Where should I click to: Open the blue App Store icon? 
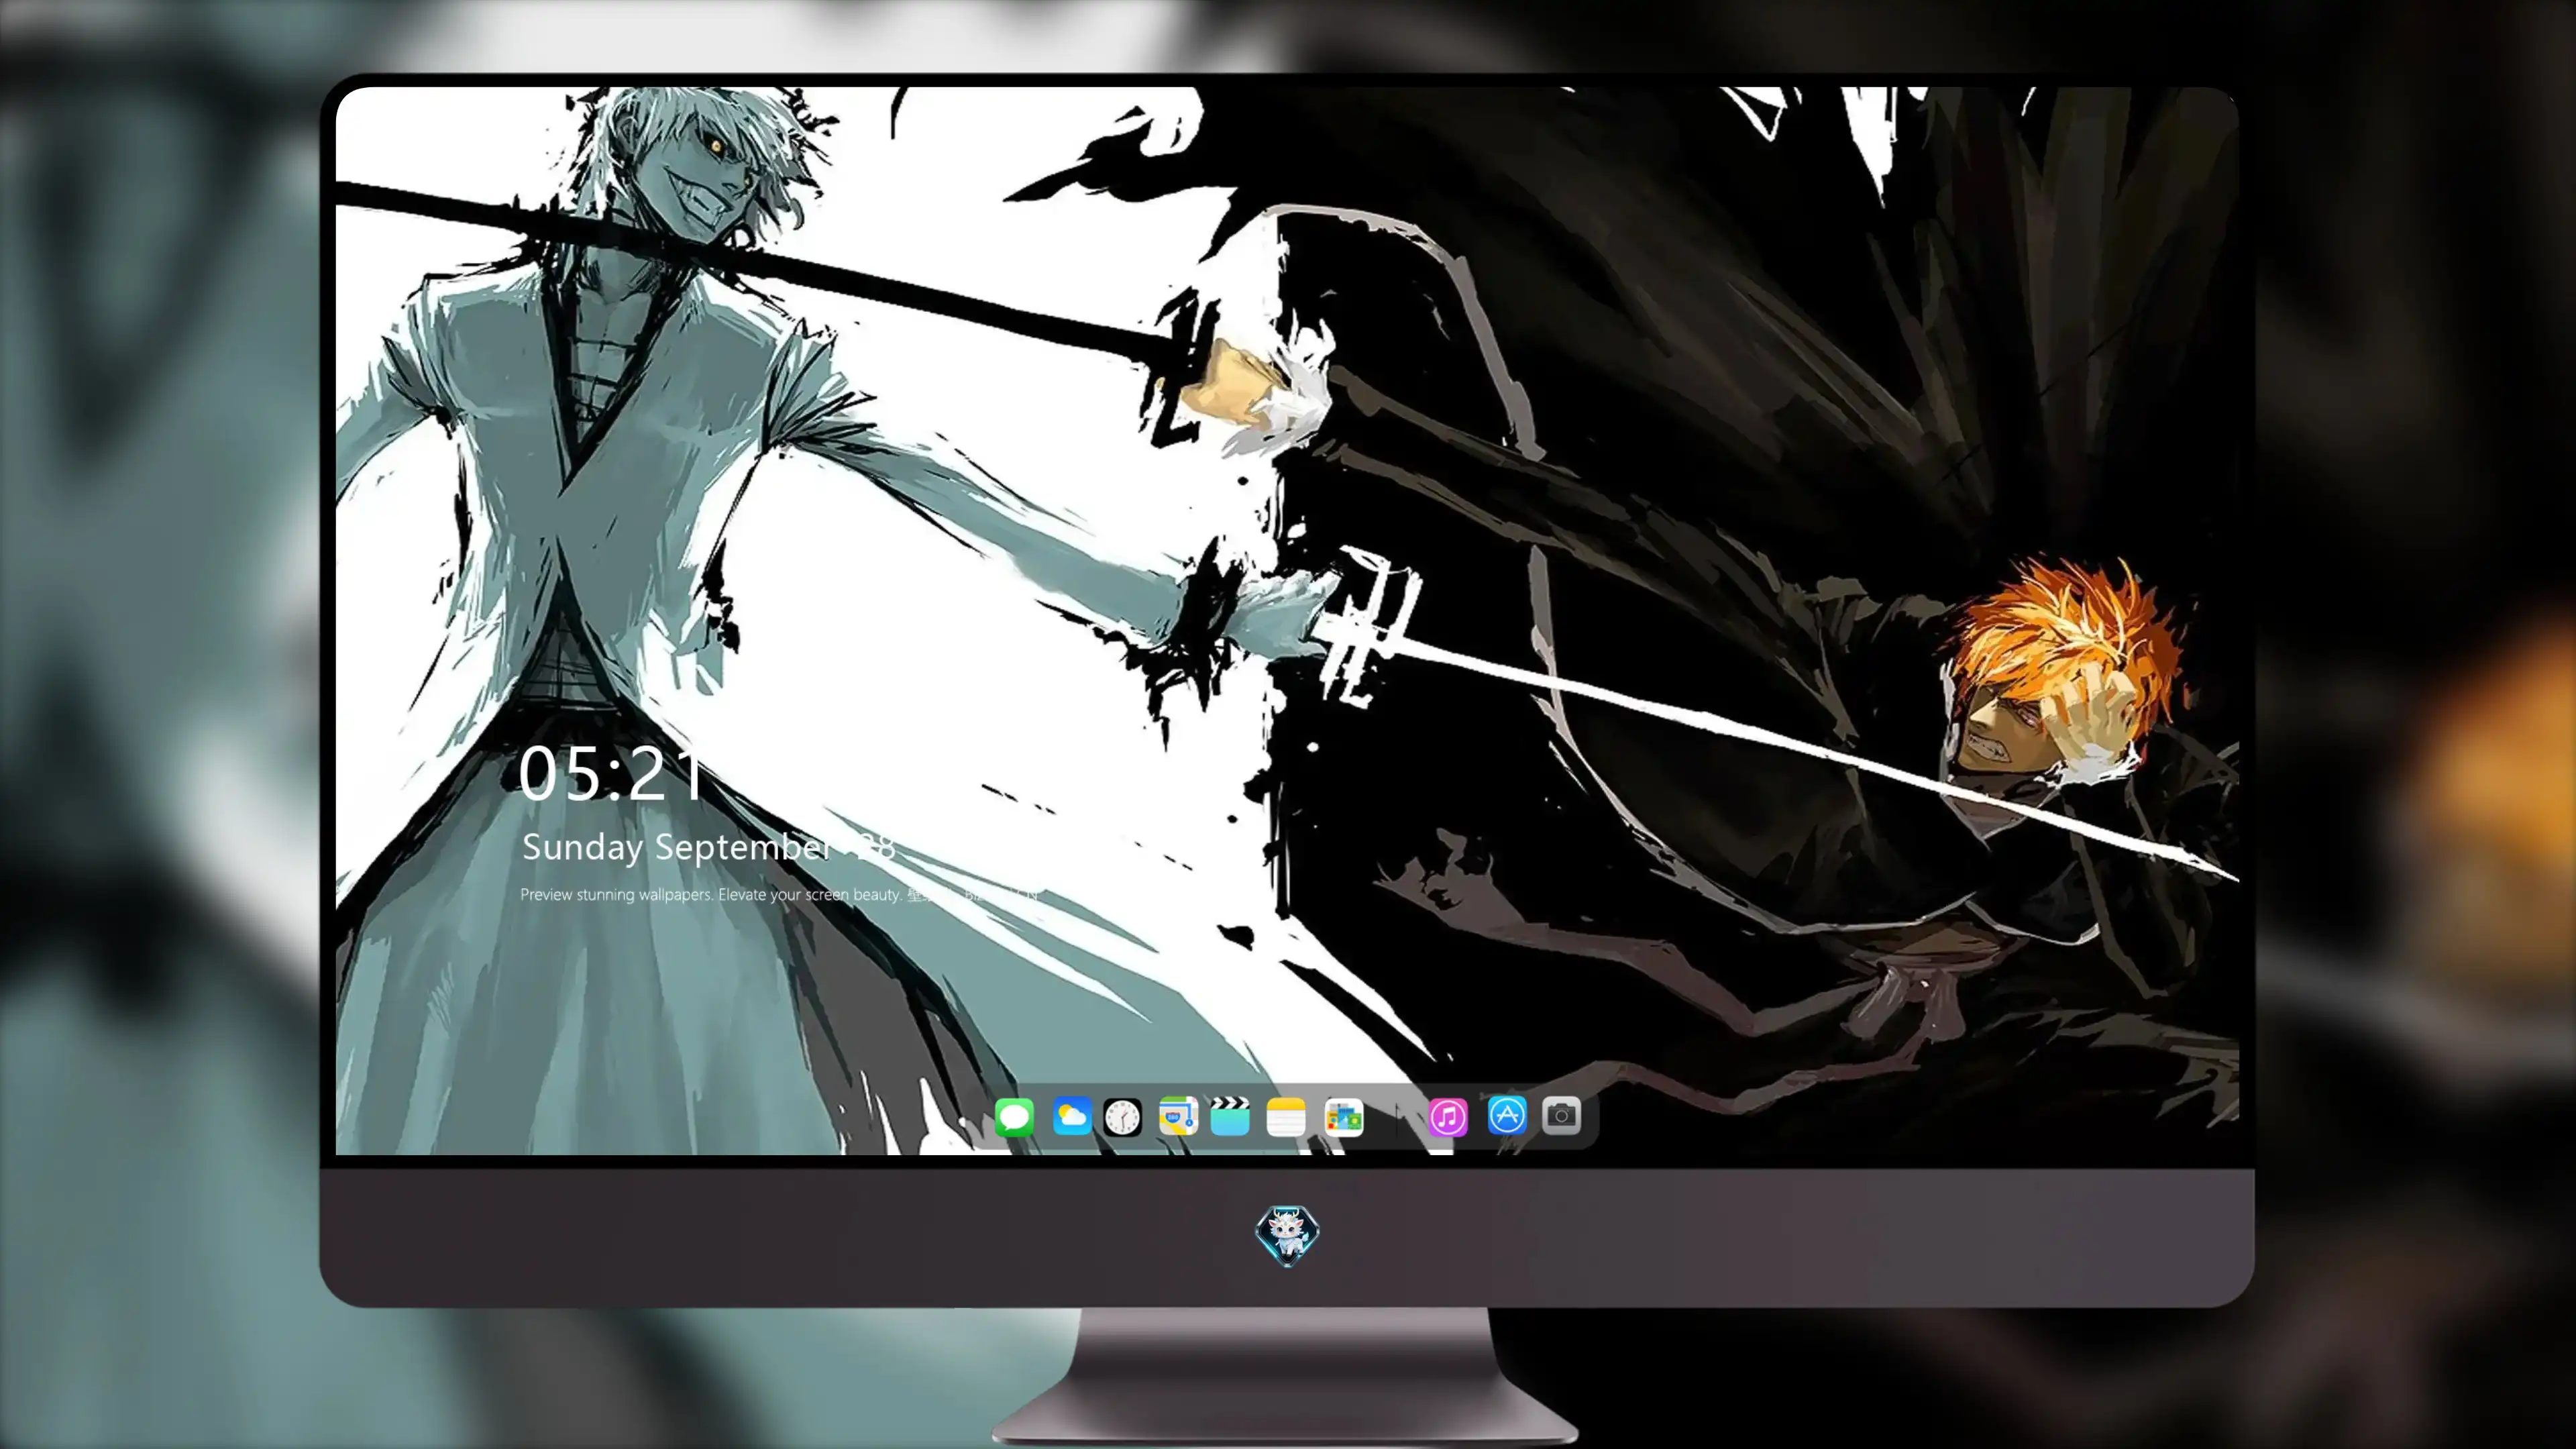(1507, 1115)
